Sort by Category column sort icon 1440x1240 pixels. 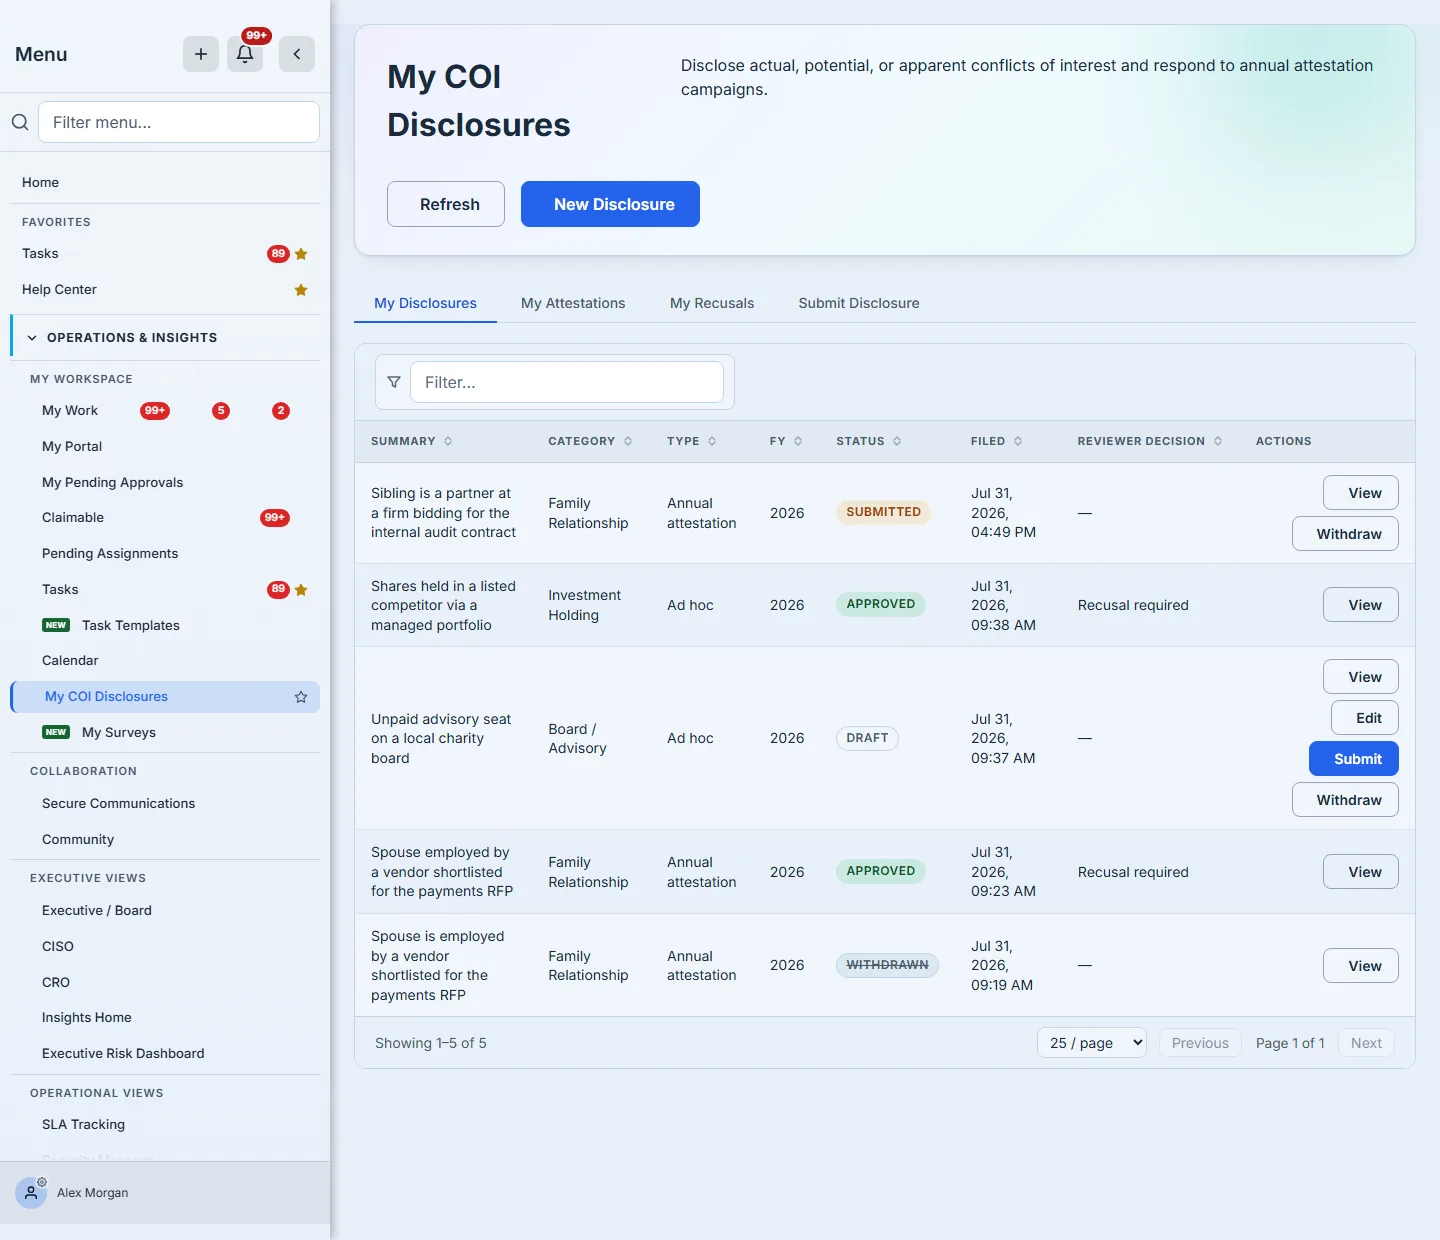tap(628, 441)
